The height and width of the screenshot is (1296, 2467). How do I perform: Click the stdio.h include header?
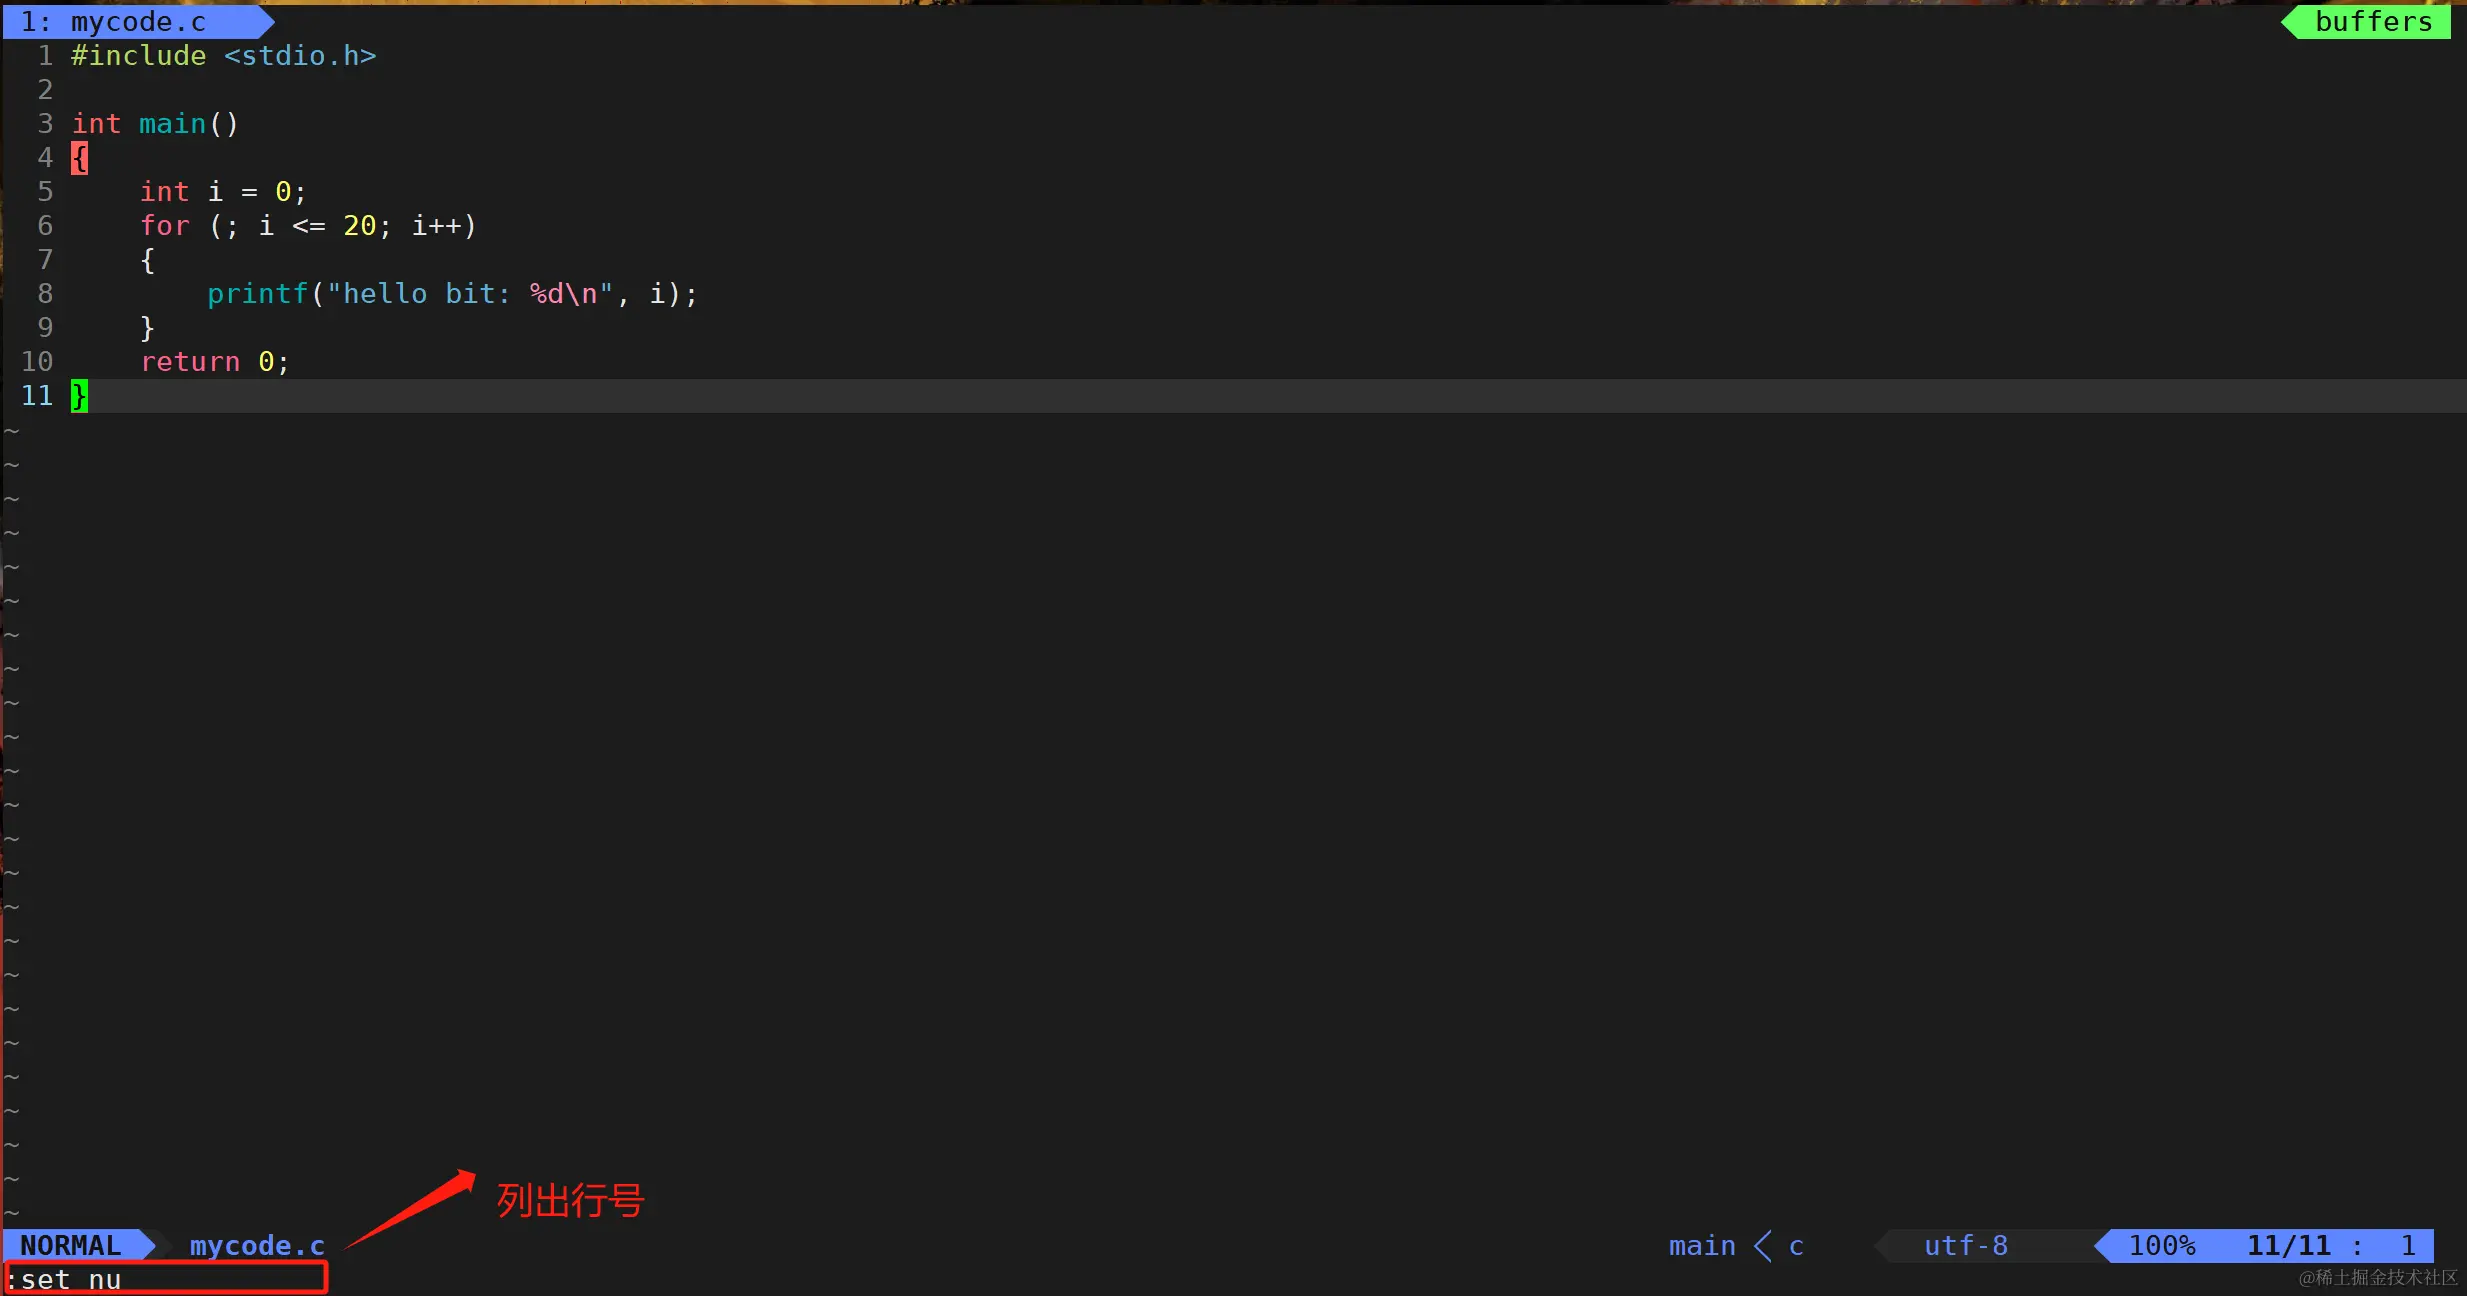pyautogui.click(x=300, y=56)
